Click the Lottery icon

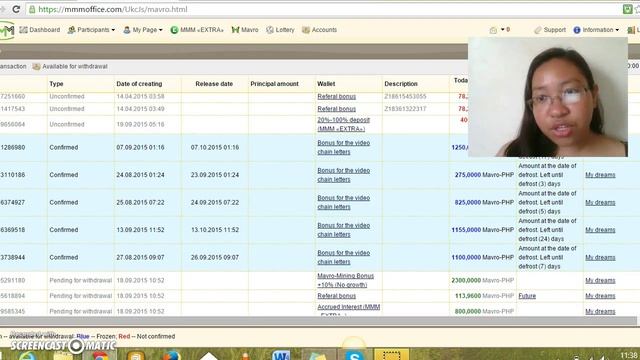point(270,30)
